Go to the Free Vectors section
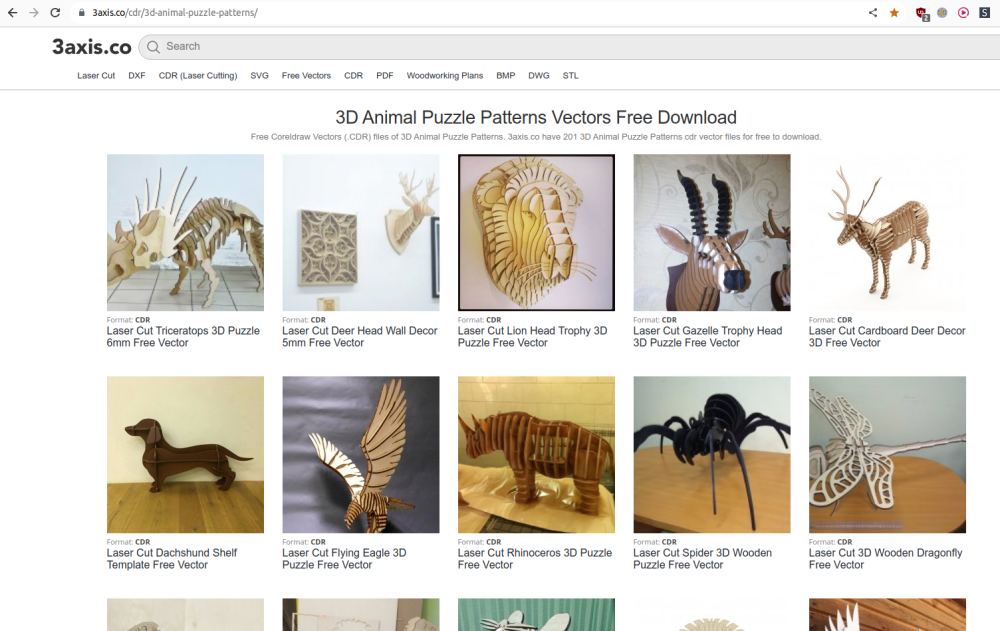Image resolution: width=1000 pixels, height=631 pixels. point(306,76)
